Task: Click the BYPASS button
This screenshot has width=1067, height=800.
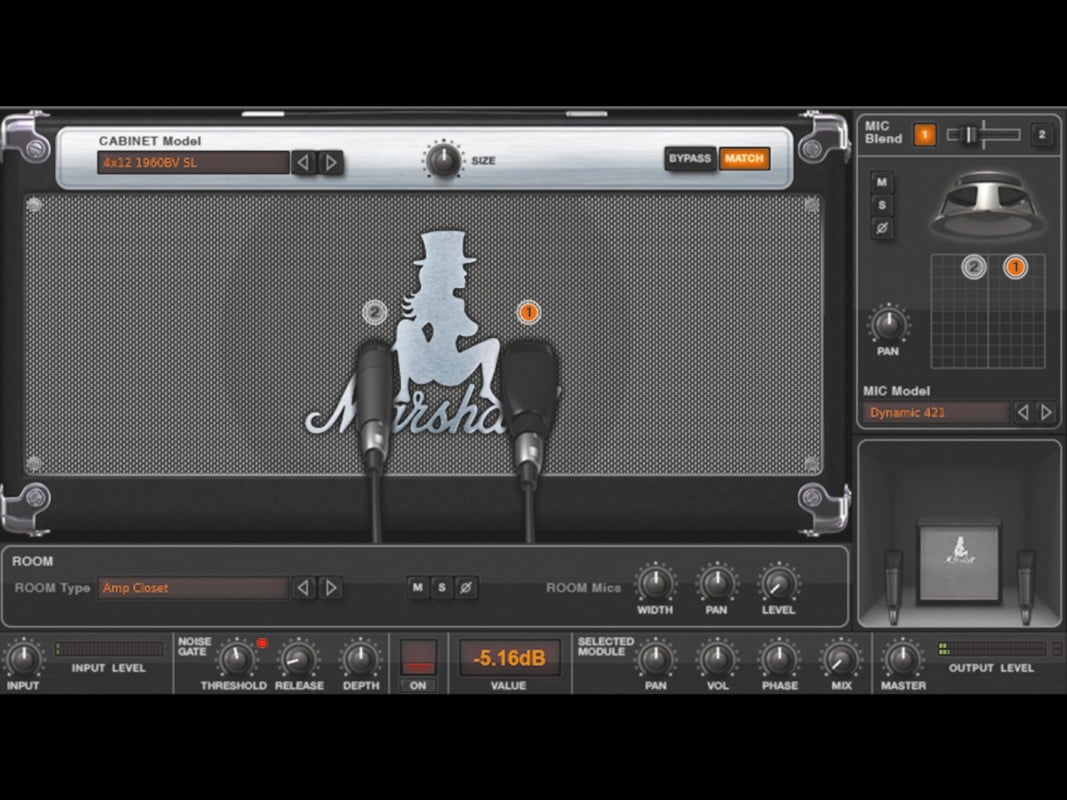Action: pyautogui.click(x=689, y=159)
